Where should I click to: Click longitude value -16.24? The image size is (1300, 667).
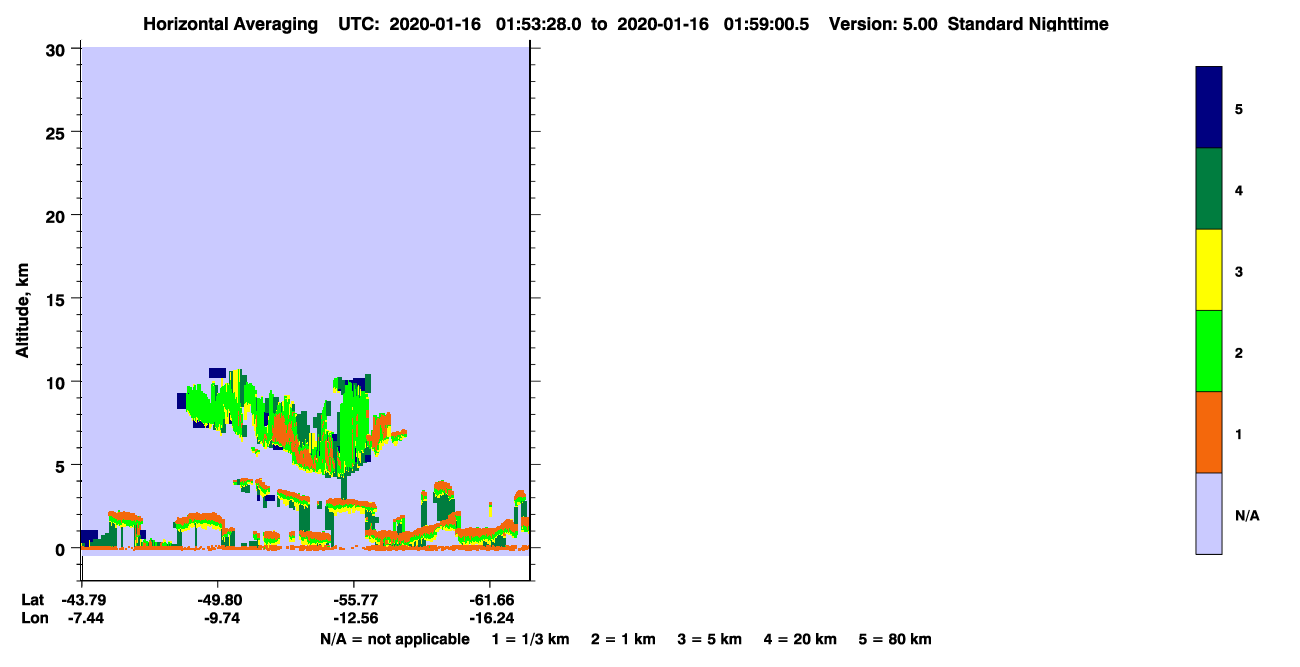tap(490, 619)
